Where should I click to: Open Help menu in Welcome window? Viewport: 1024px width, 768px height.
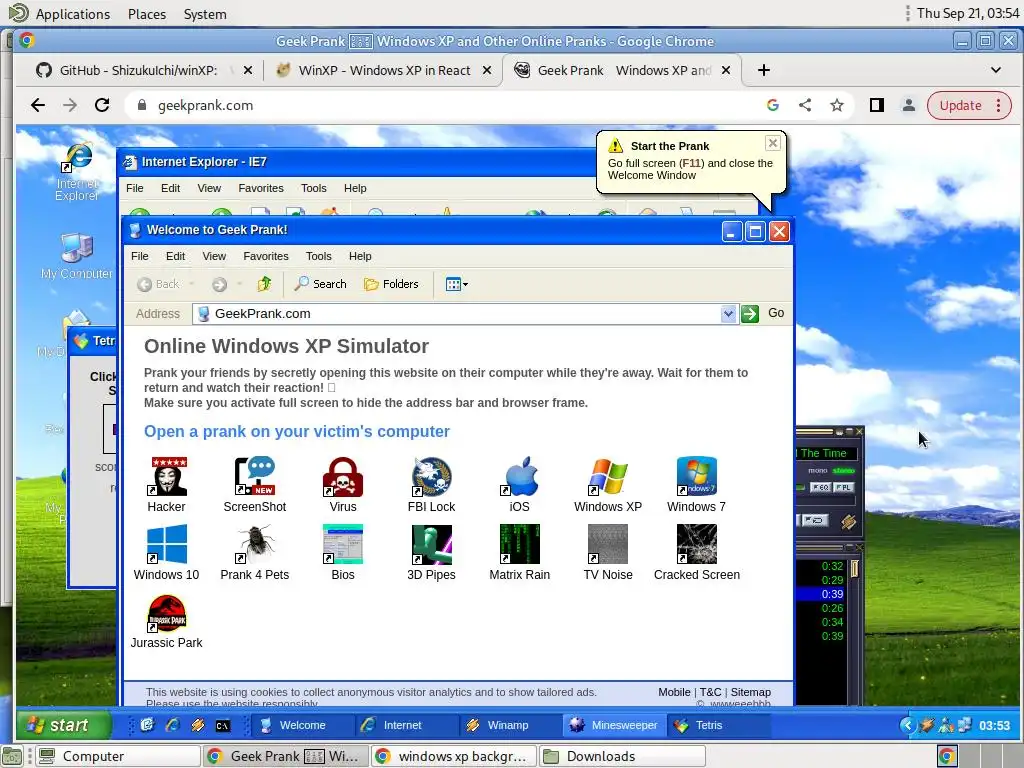click(x=360, y=256)
